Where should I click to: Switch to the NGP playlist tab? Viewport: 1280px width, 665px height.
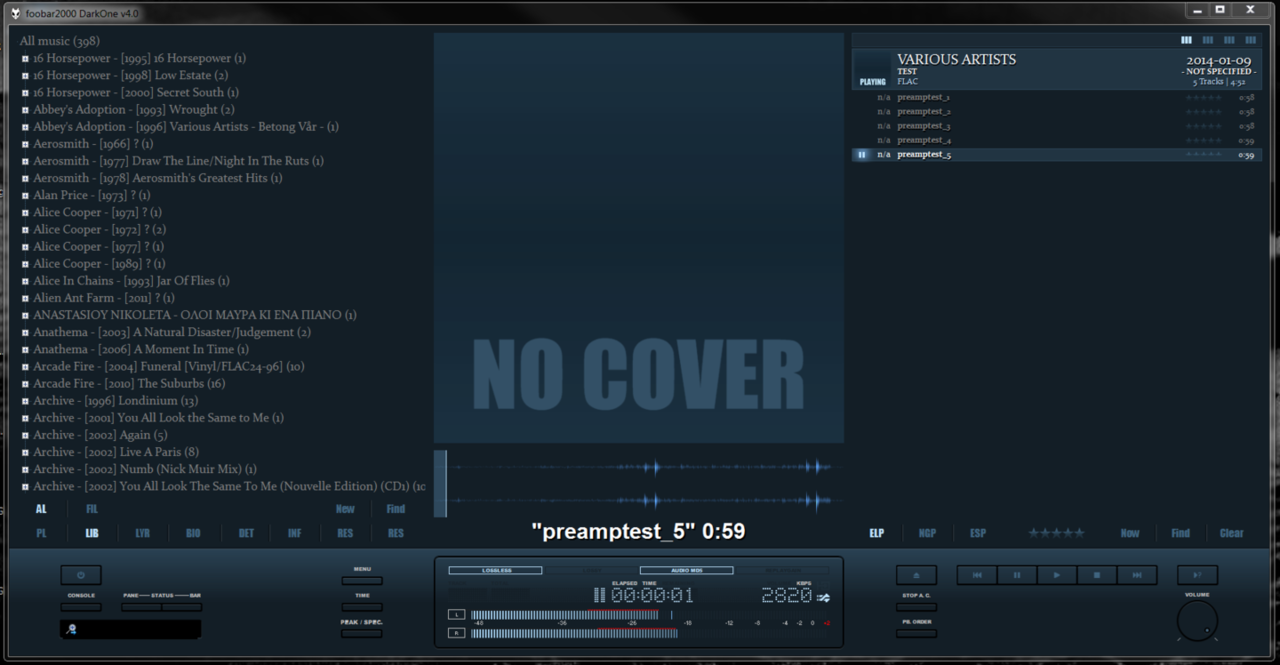(x=927, y=534)
